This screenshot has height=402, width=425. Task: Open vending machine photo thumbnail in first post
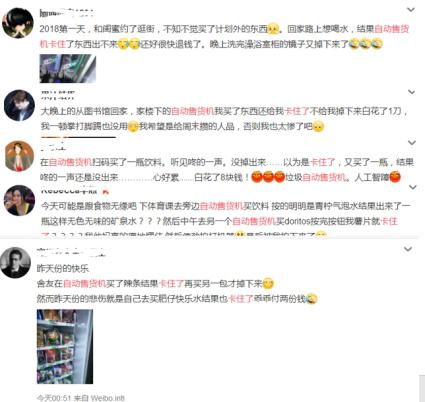click(68, 69)
